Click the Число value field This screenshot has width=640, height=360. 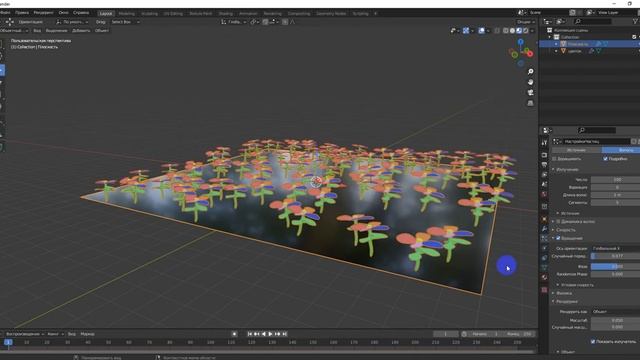616,180
